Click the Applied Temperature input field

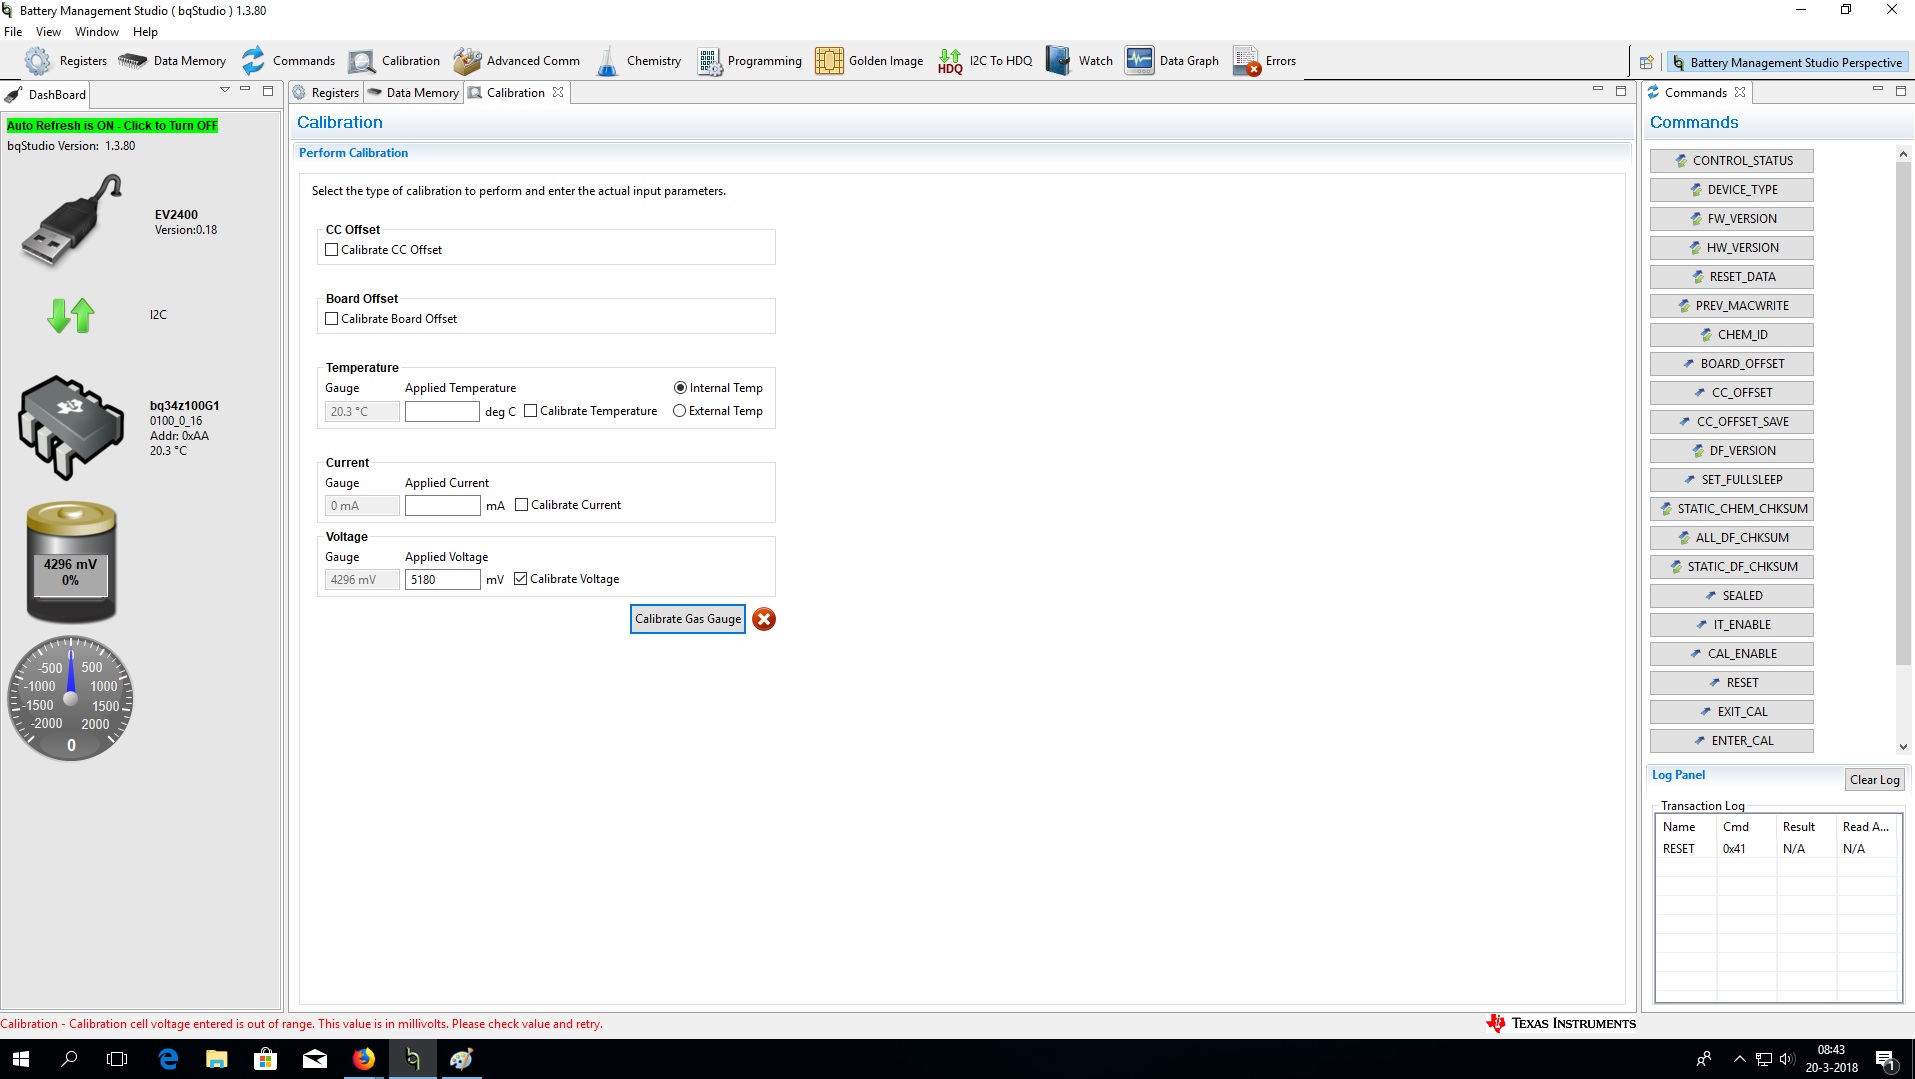click(x=442, y=411)
